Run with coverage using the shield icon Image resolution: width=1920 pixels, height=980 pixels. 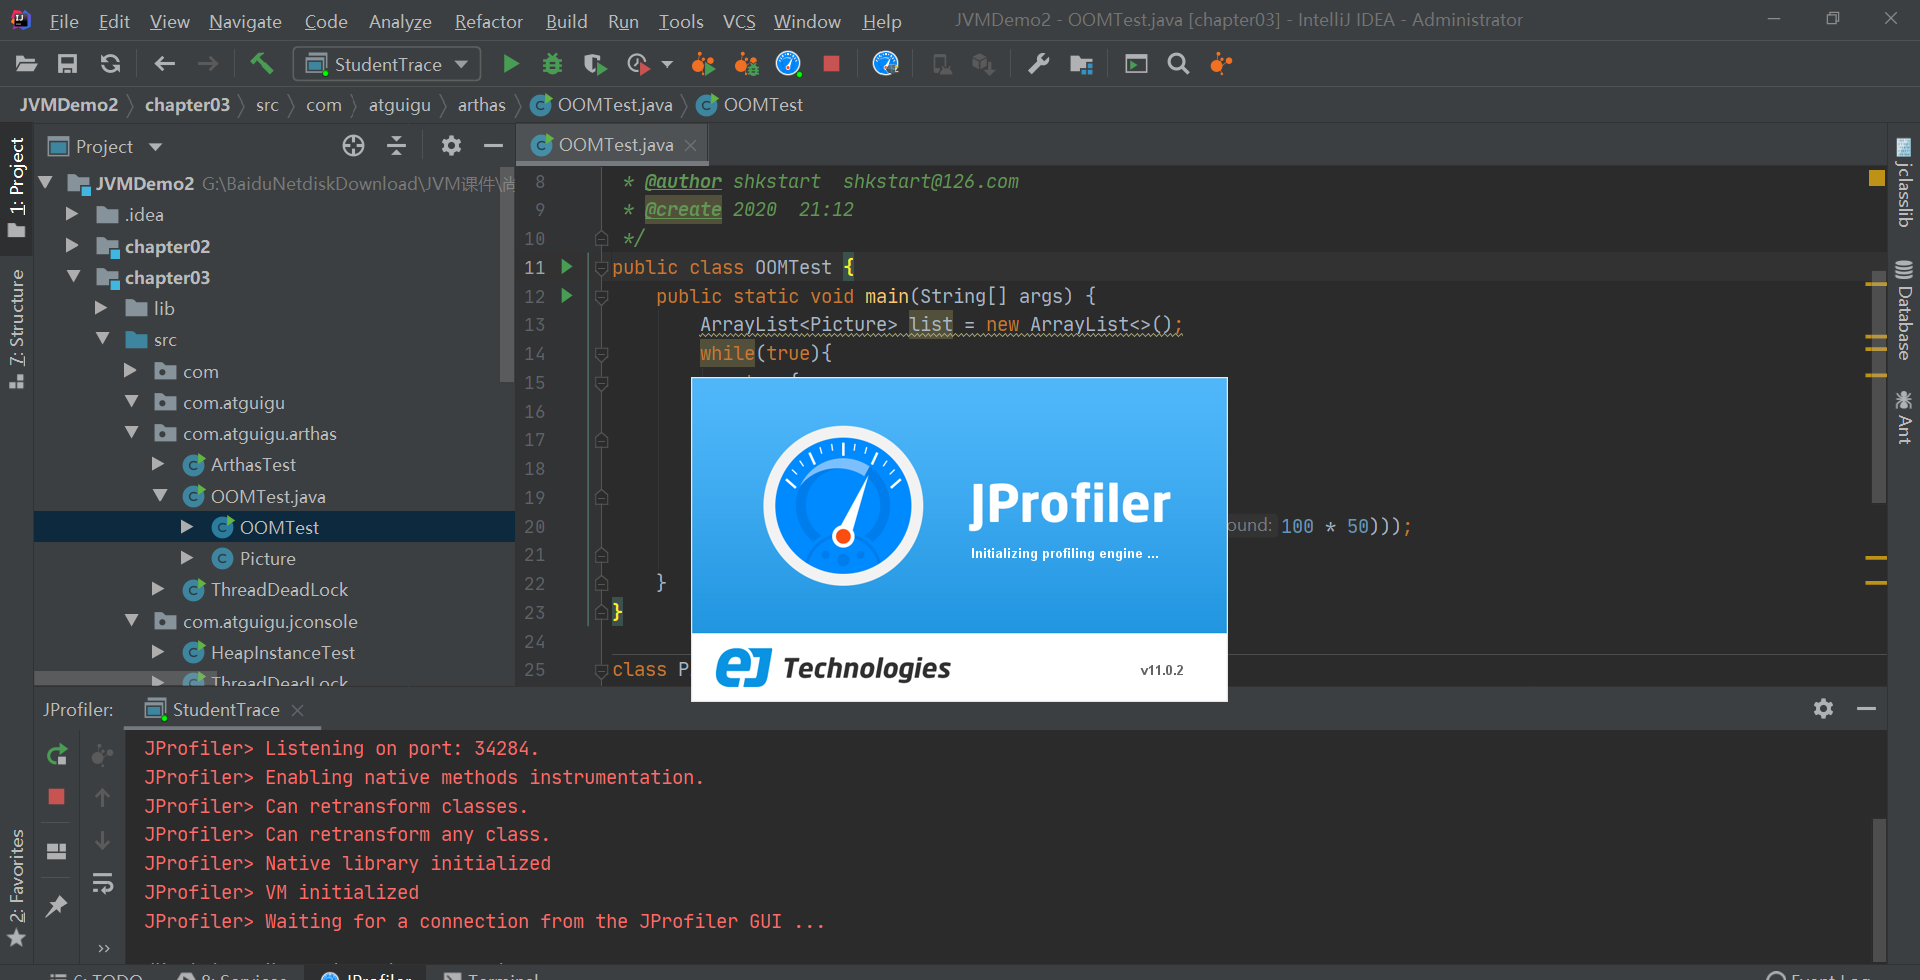[595, 65]
